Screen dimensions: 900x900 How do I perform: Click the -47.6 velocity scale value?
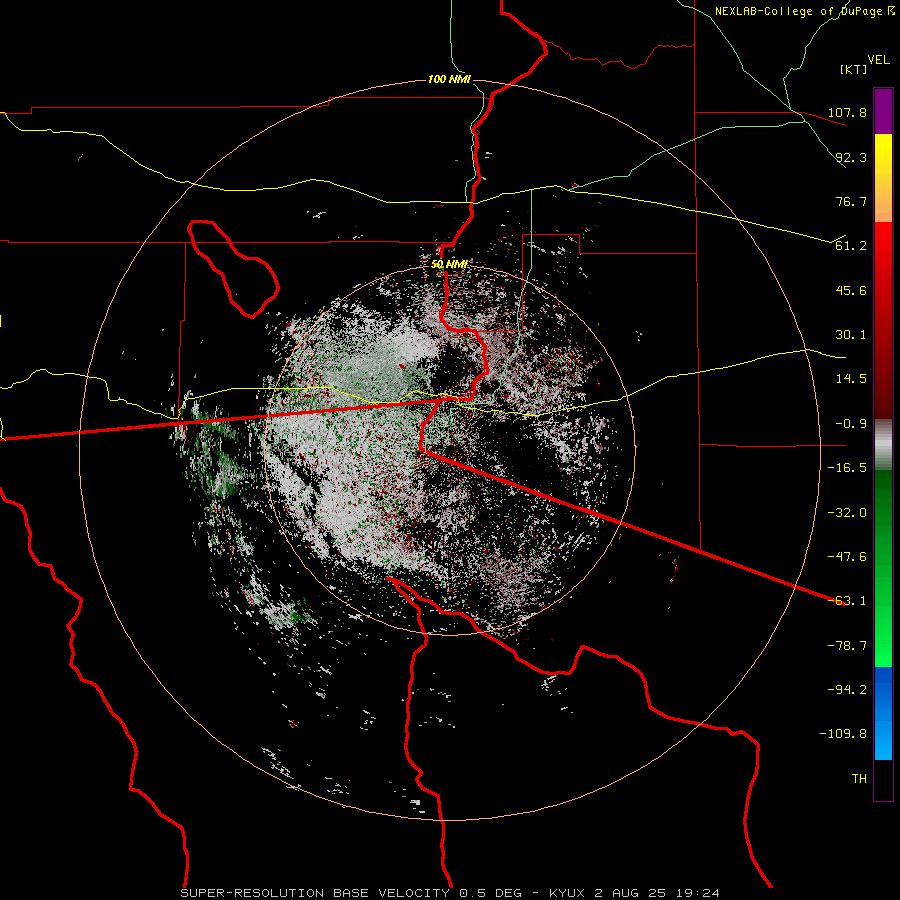coord(847,557)
